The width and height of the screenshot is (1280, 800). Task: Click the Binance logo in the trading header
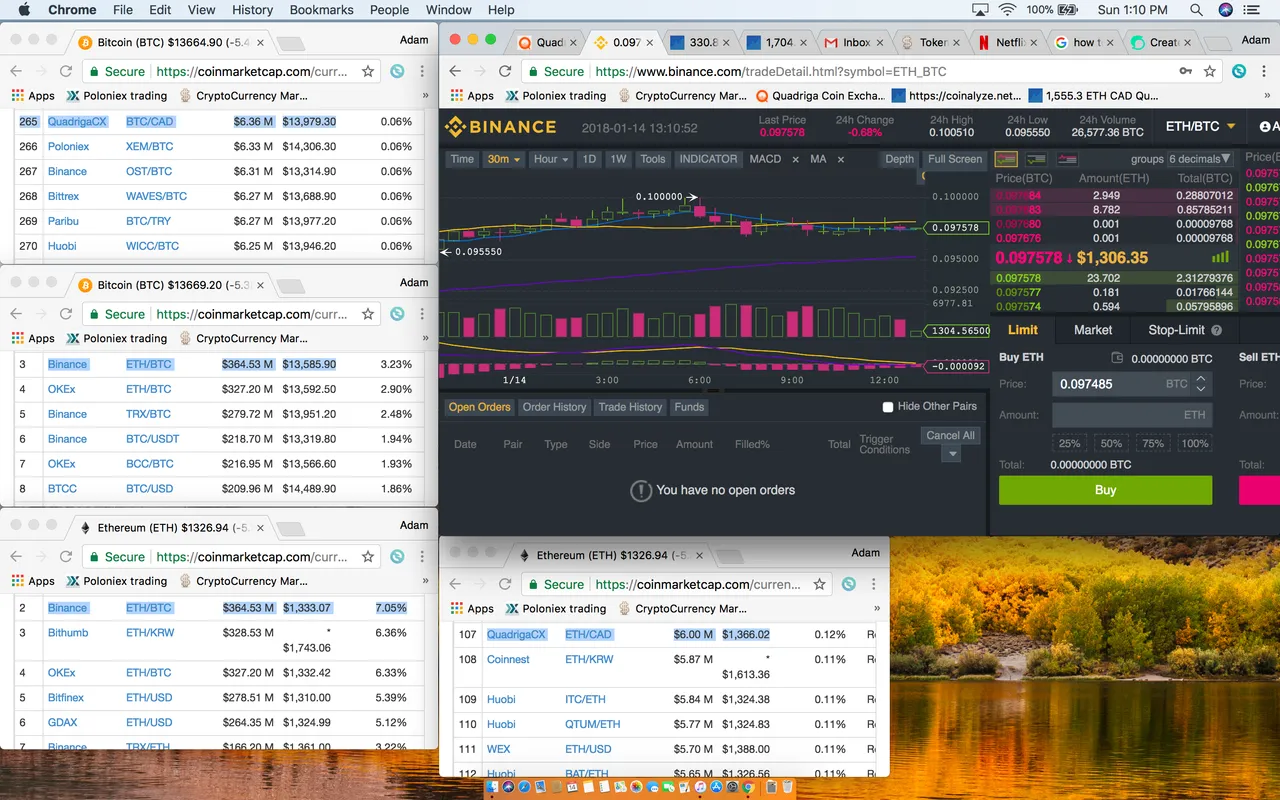coord(500,127)
